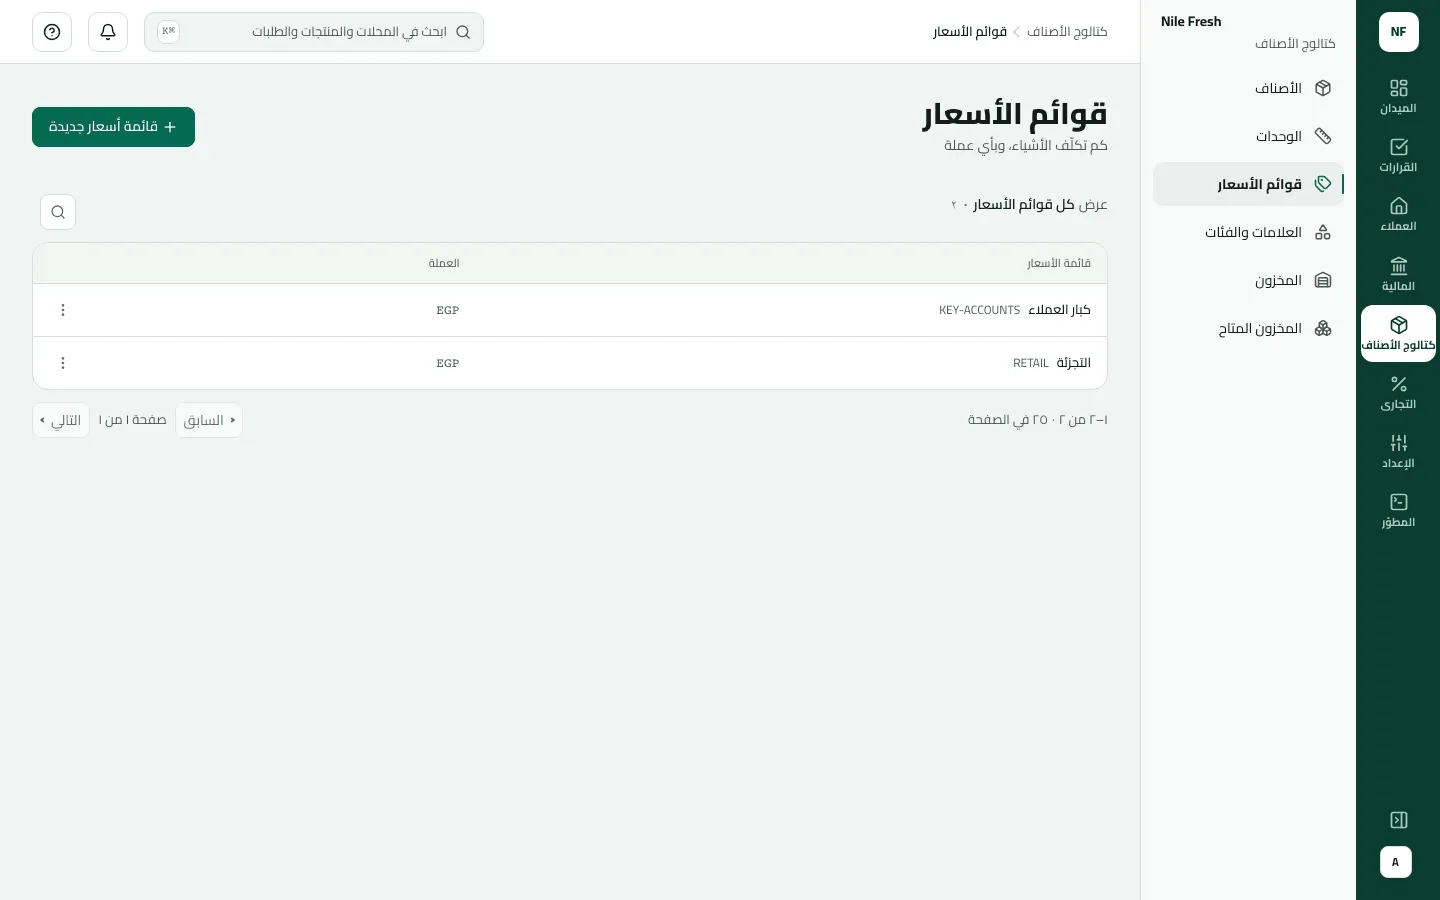The height and width of the screenshot is (900, 1440).
Task: Open المطوّر section in the main rail
Action: click(x=1398, y=510)
